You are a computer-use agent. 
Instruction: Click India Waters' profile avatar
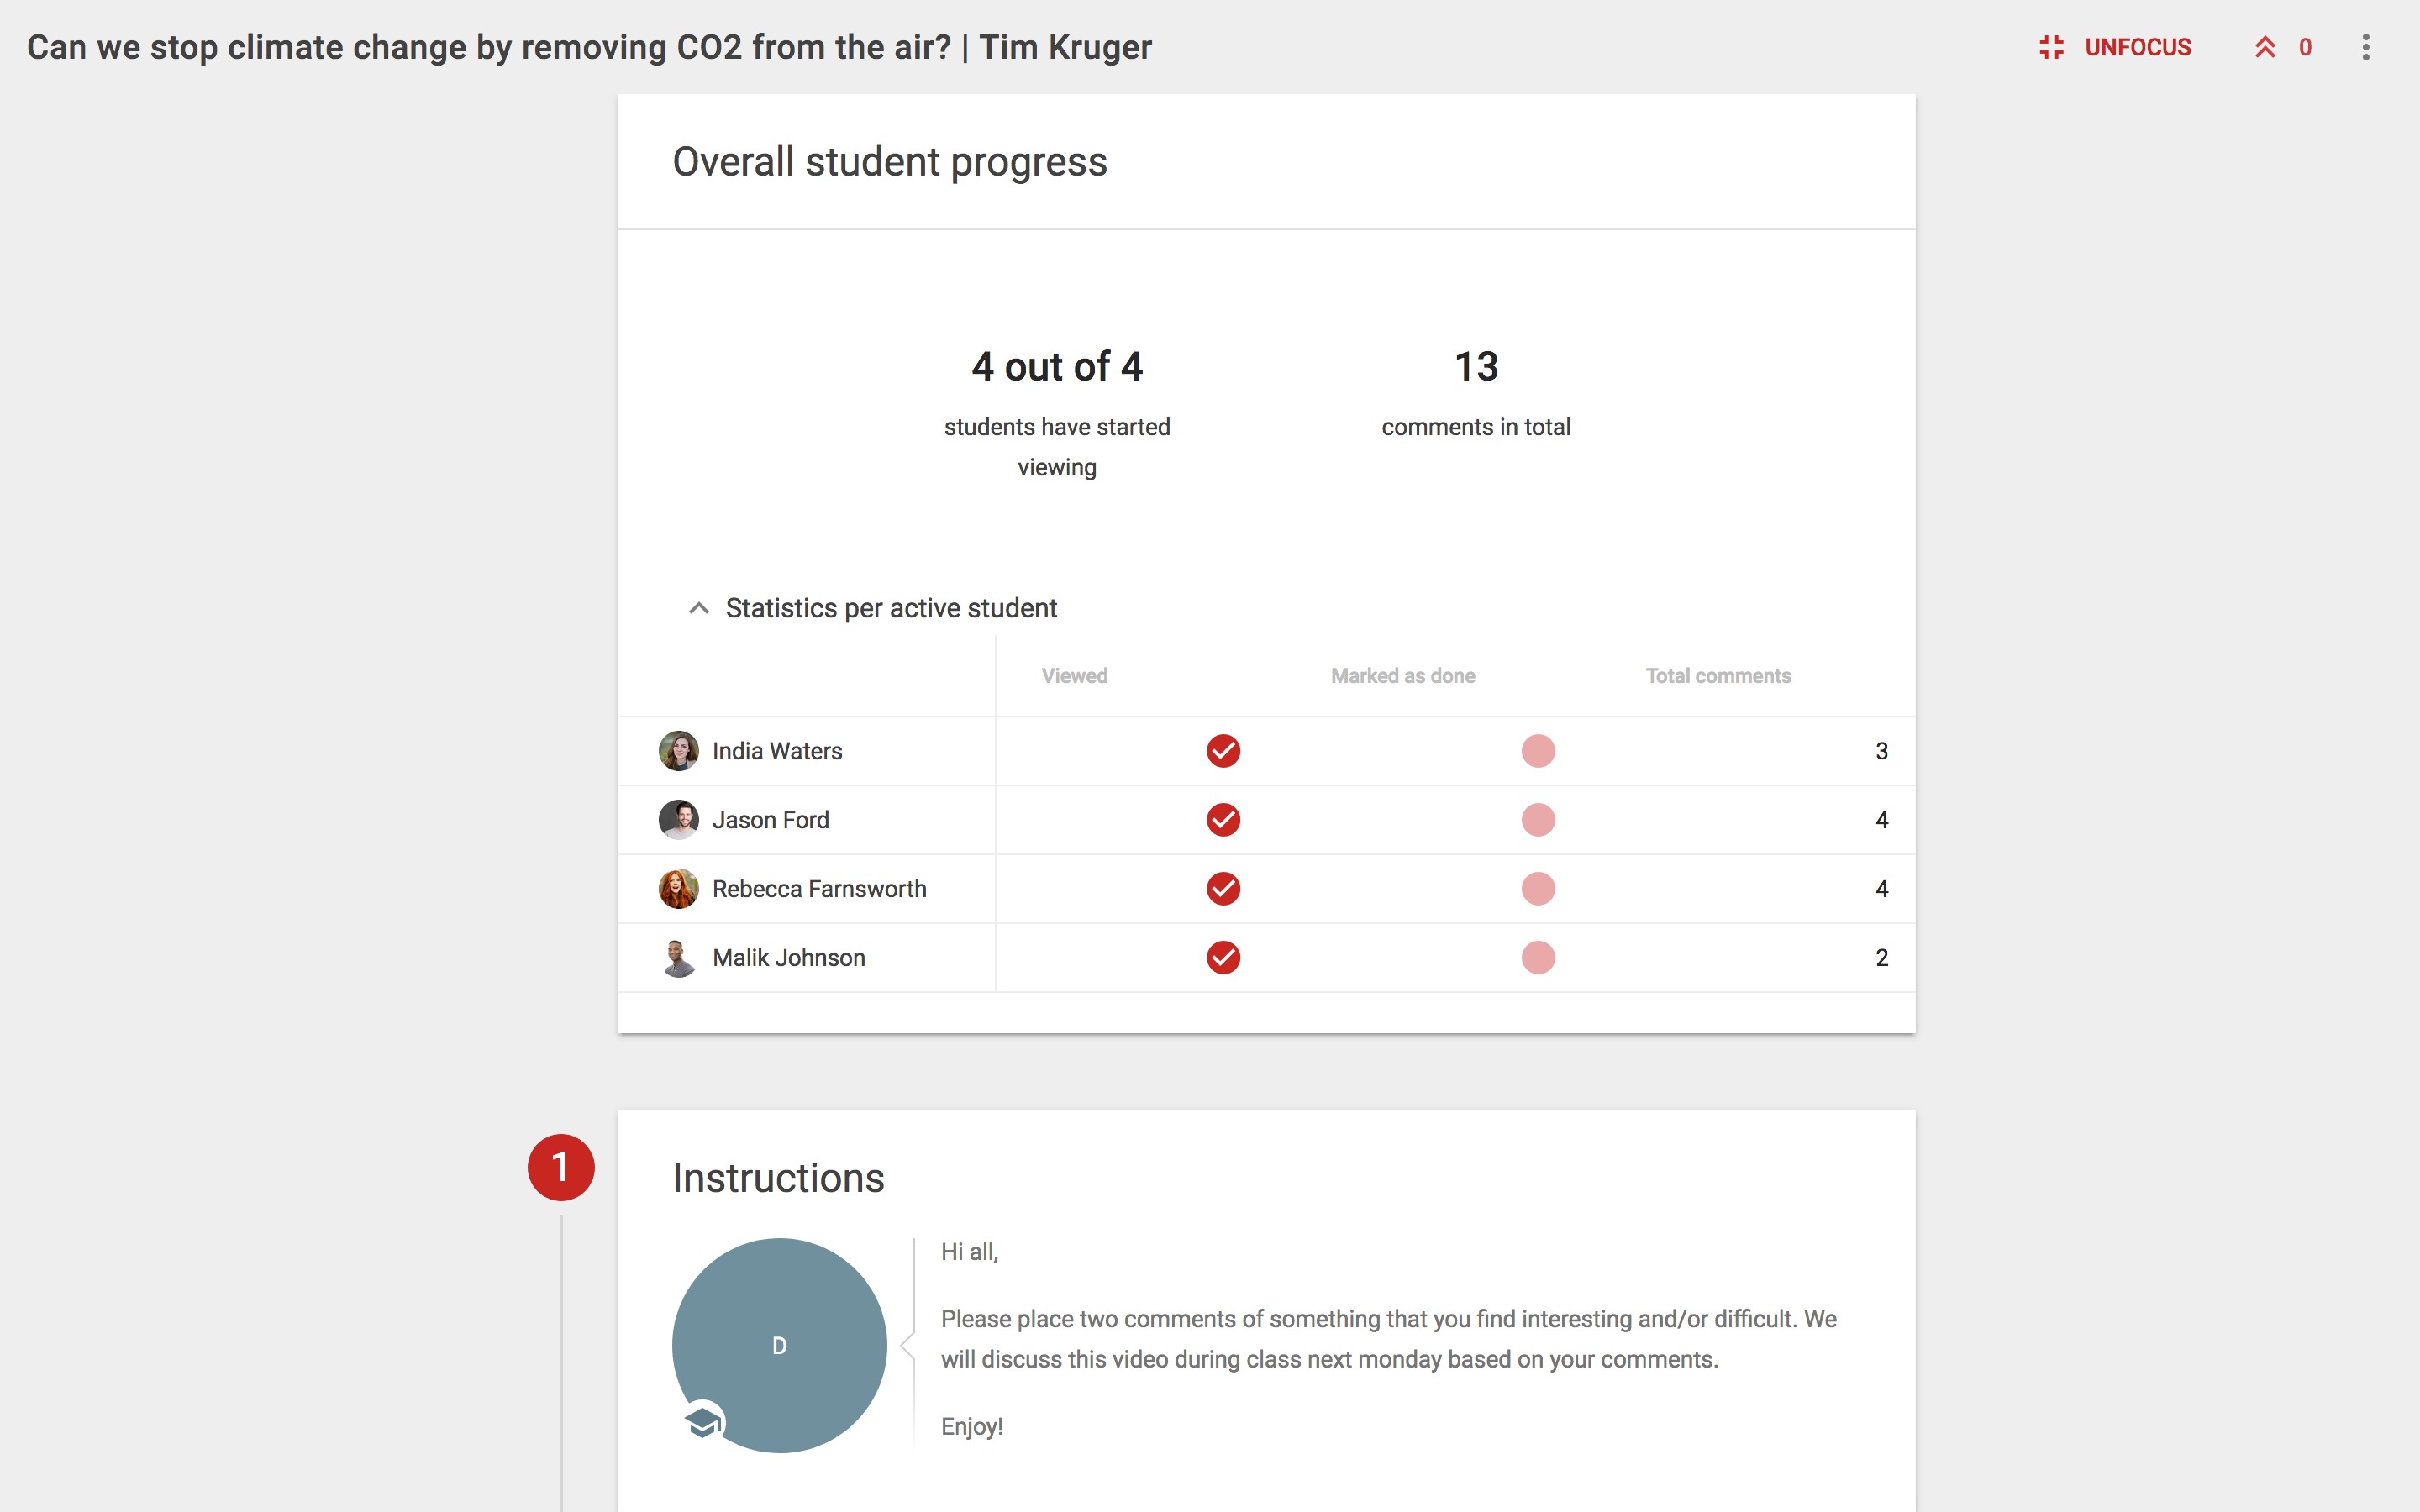pyautogui.click(x=678, y=751)
